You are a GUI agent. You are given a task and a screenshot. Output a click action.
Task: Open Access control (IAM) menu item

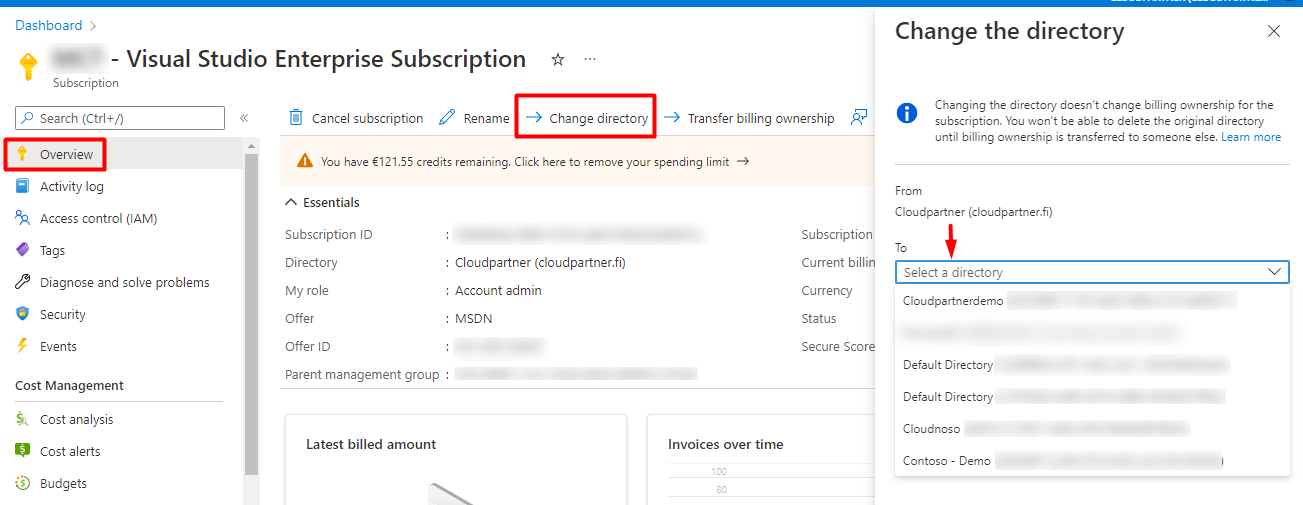tap(98, 219)
